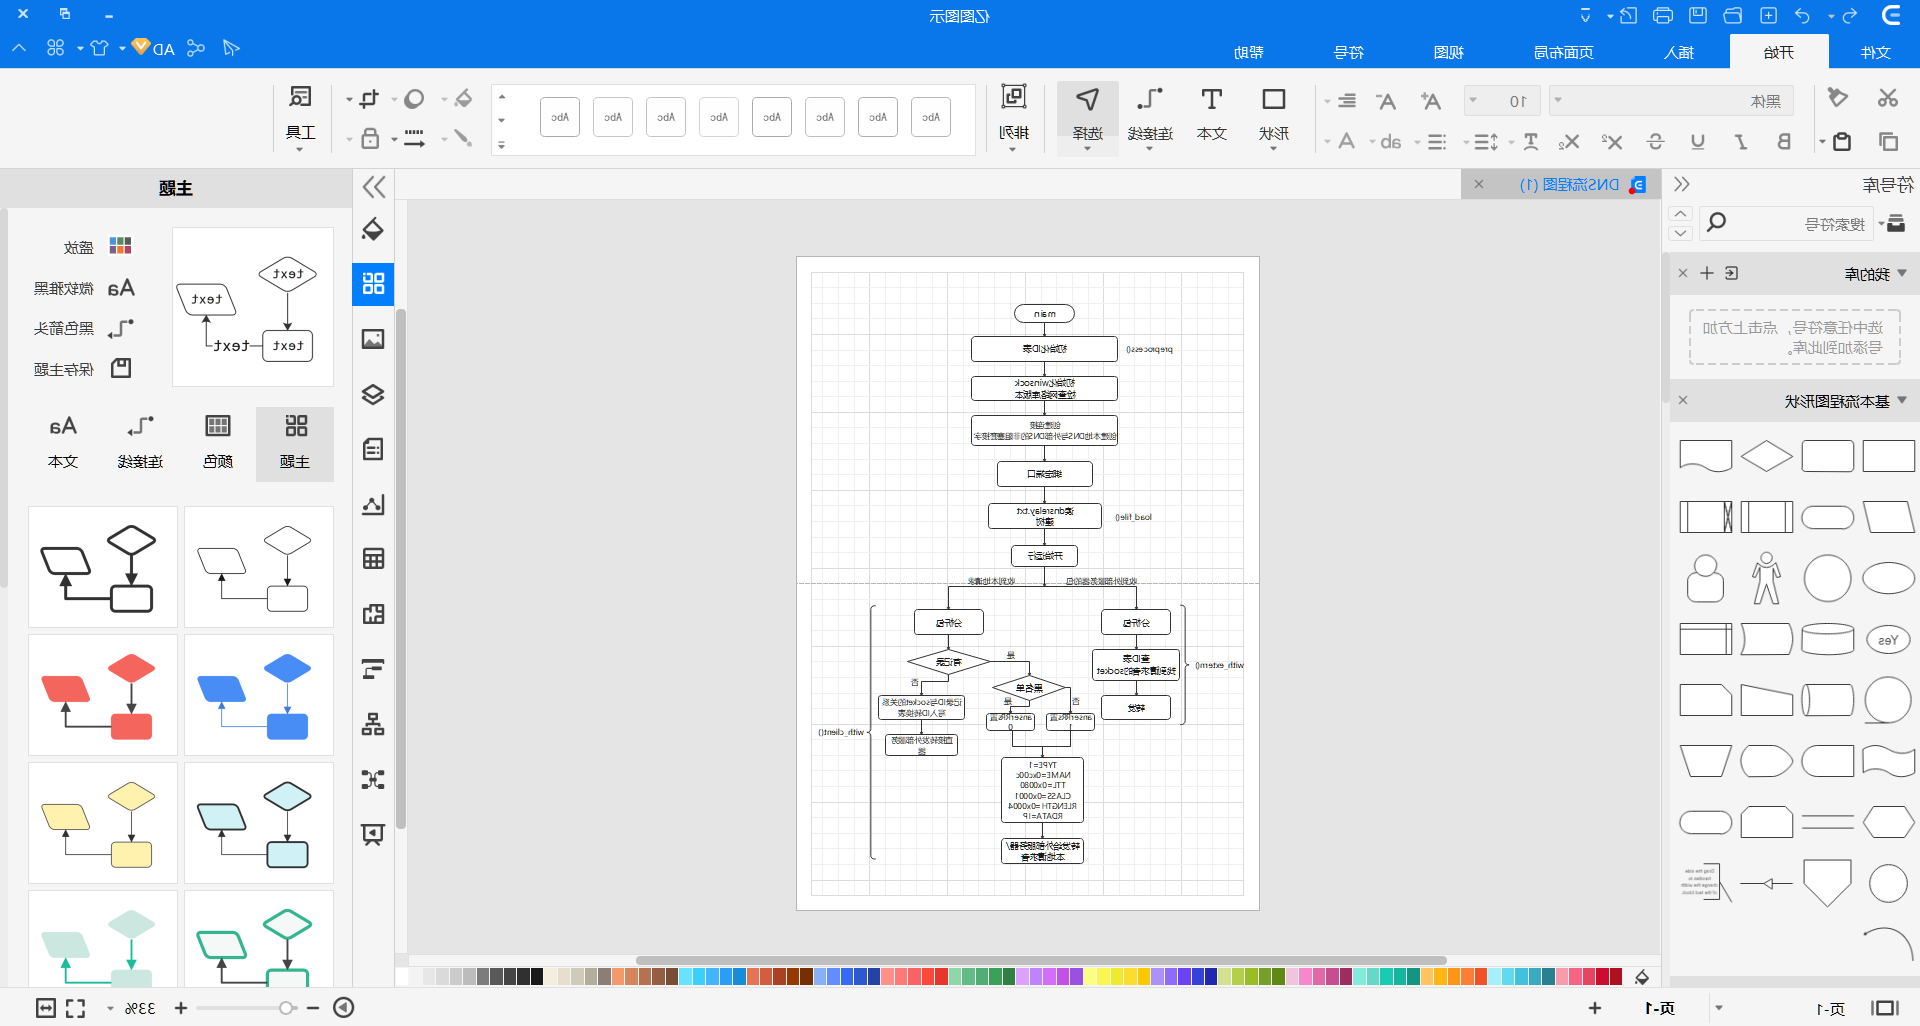Click the Format Painter brush icon

(1837, 98)
